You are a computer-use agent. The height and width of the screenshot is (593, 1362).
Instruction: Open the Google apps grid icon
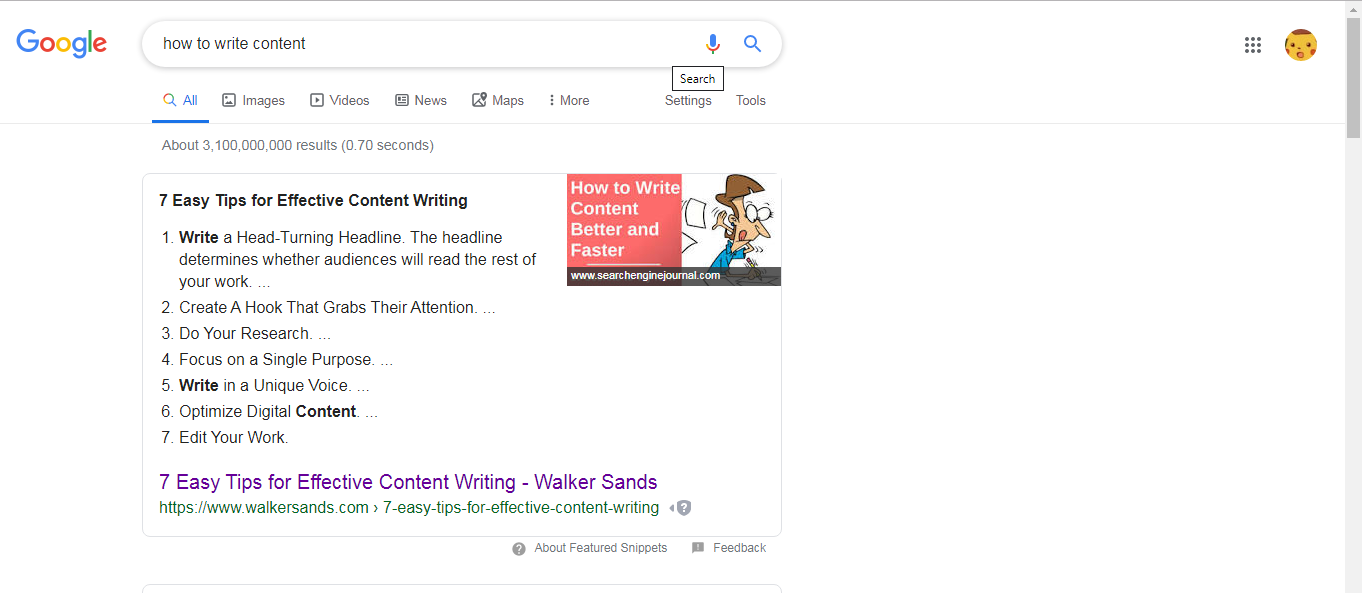pyautogui.click(x=1253, y=45)
